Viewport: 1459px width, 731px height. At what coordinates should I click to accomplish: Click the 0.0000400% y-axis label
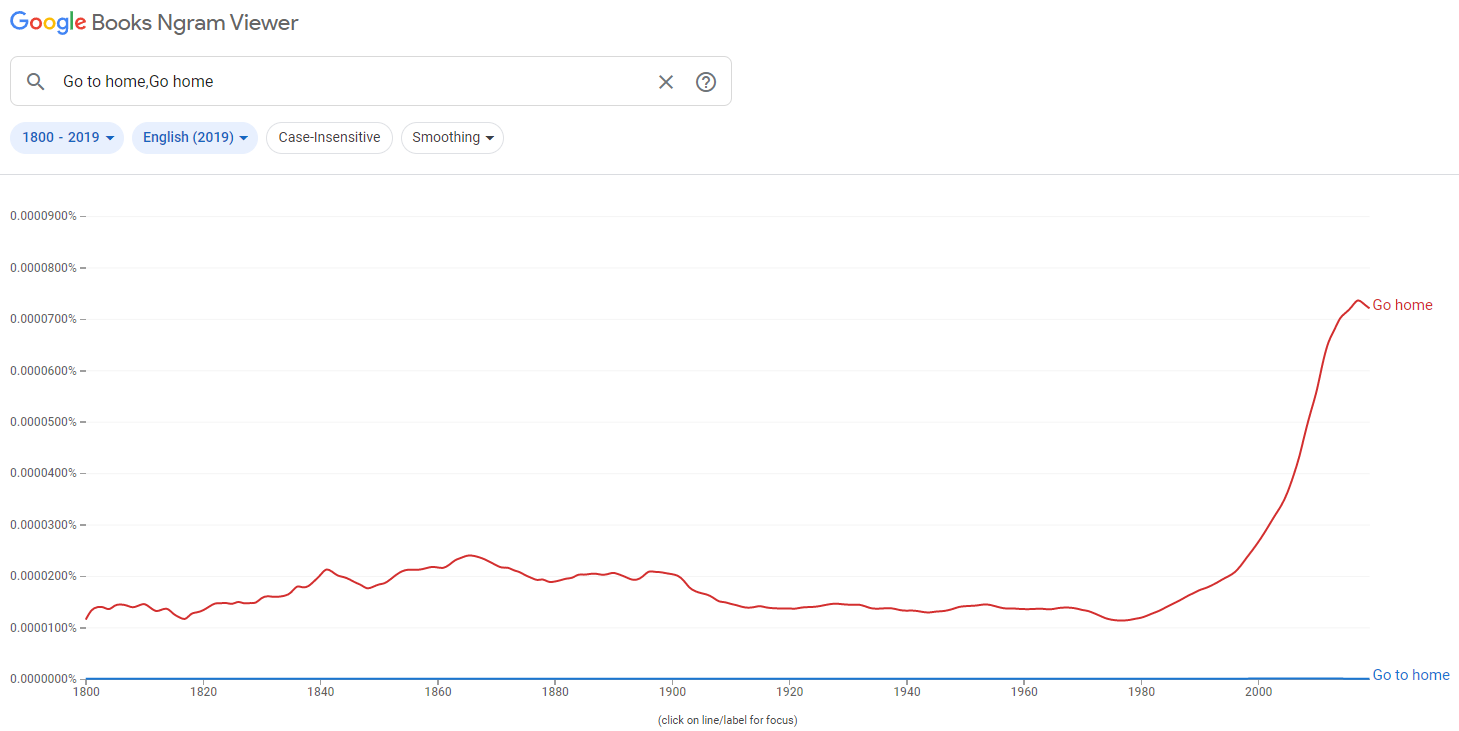pos(43,473)
